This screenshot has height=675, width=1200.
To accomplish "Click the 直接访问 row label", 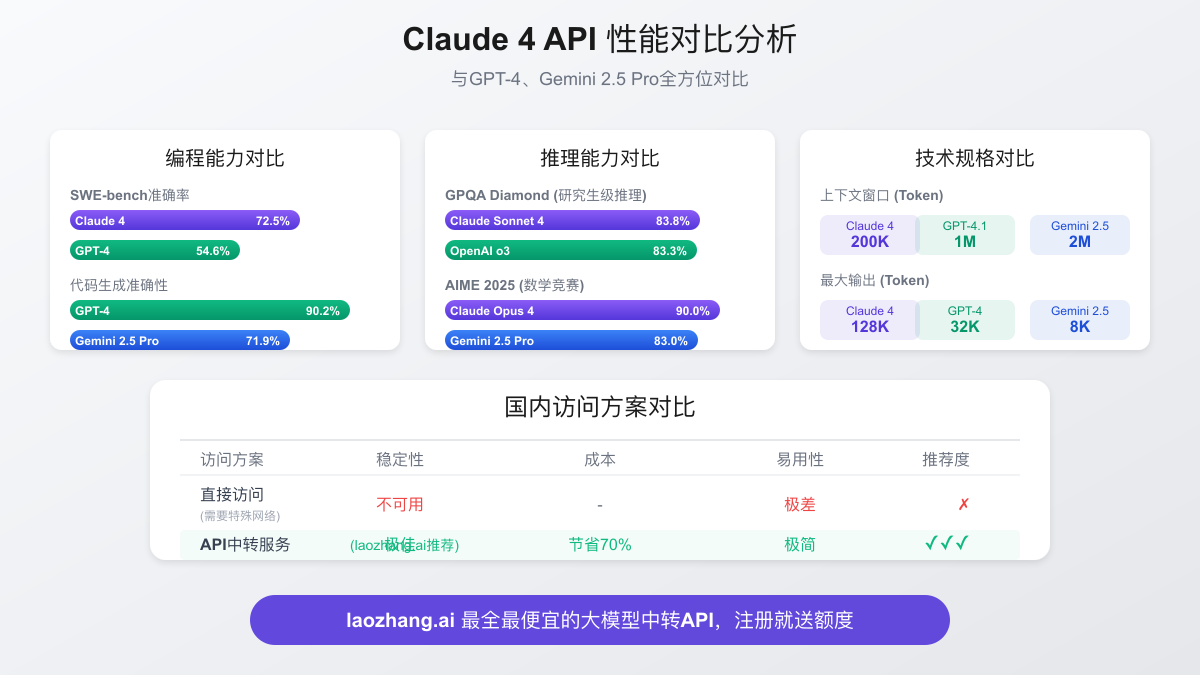I will tap(232, 495).
